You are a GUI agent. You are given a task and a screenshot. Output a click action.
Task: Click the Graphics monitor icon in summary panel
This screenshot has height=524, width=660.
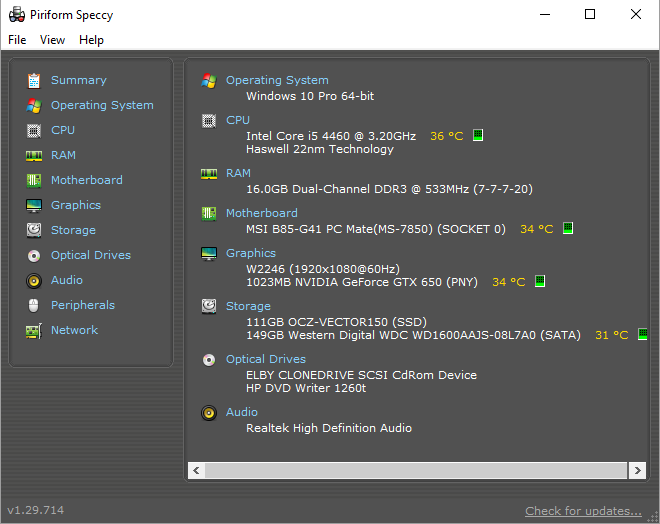coord(209,253)
